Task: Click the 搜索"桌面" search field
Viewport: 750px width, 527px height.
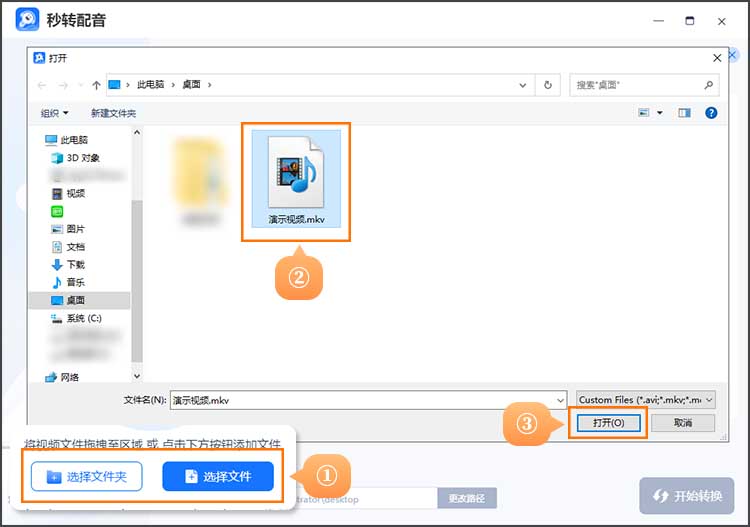Action: click(640, 85)
